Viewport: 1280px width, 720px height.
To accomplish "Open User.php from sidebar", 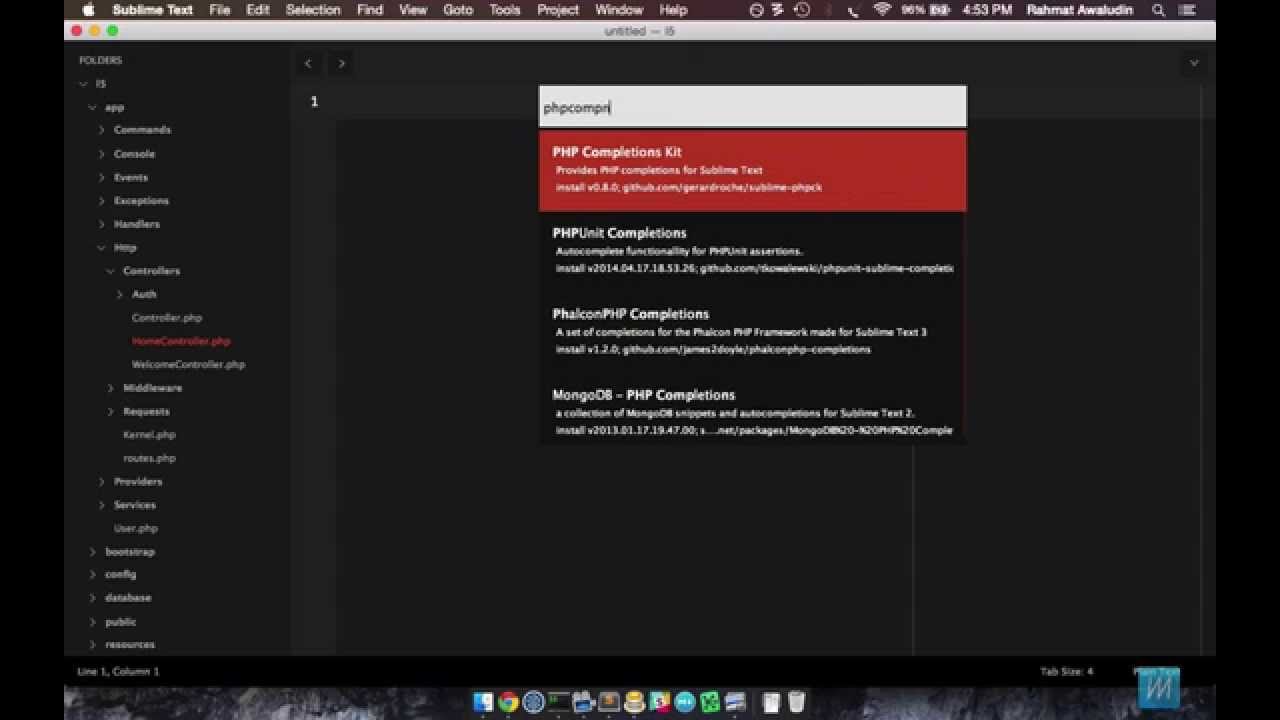I will tap(136, 528).
